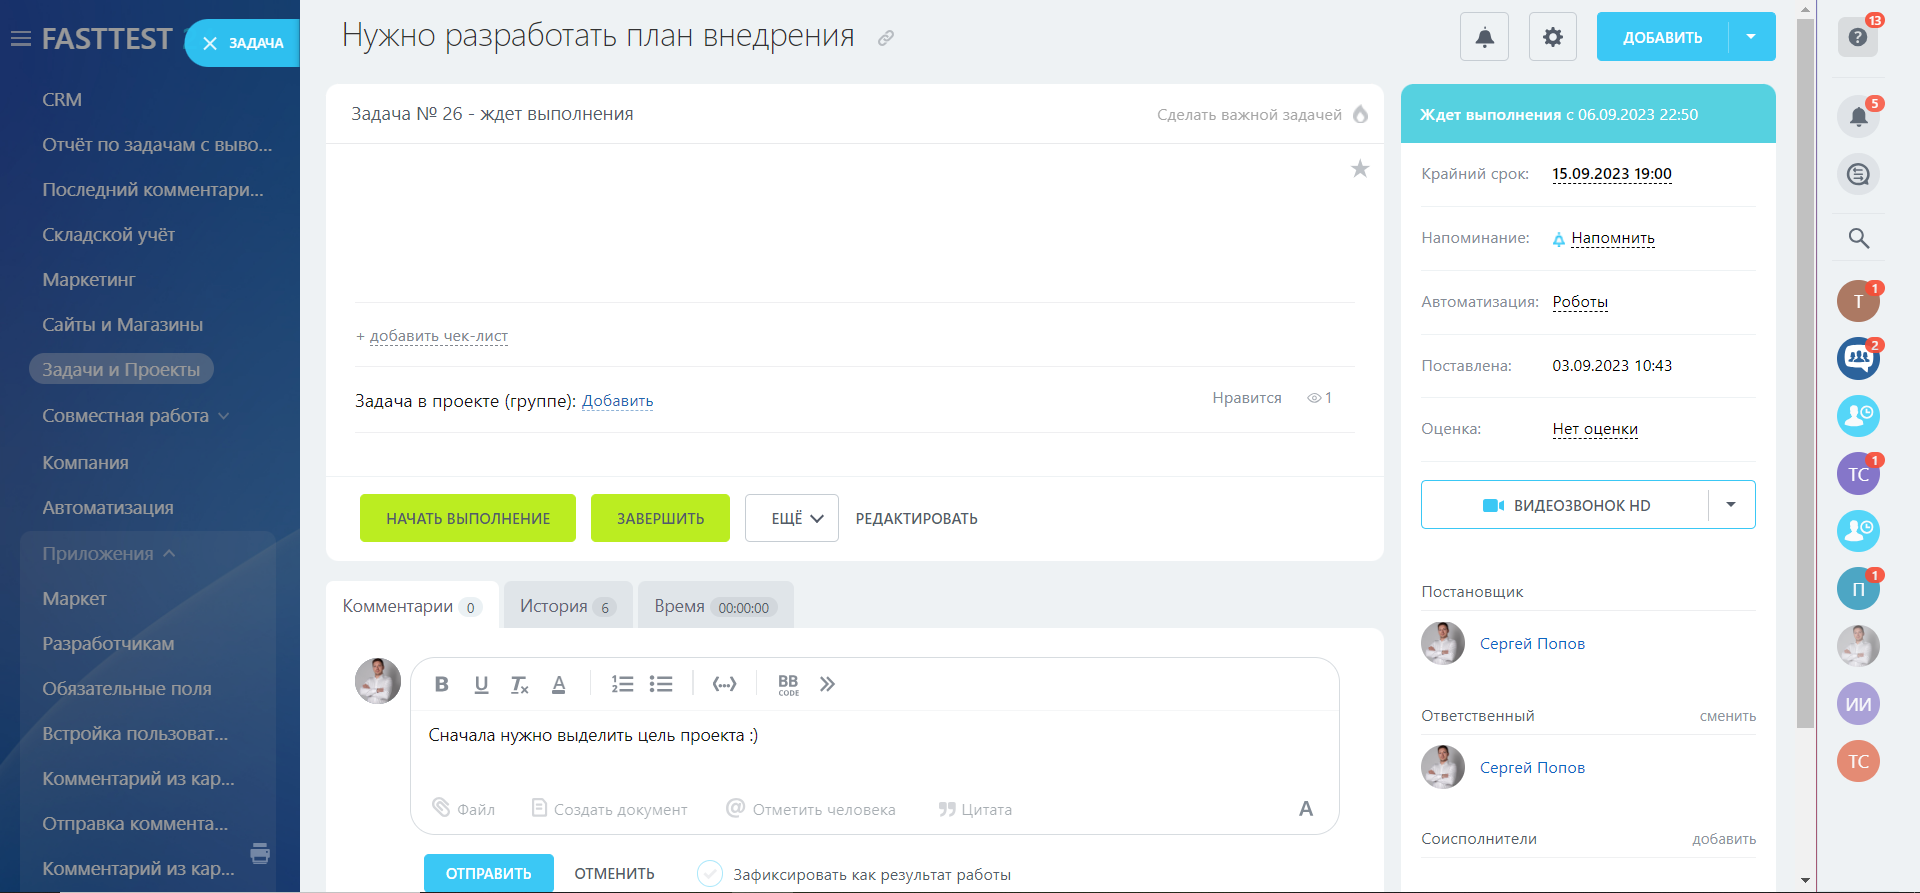
Task: Click the ДОБАВИТЬ button
Action: (1662, 37)
